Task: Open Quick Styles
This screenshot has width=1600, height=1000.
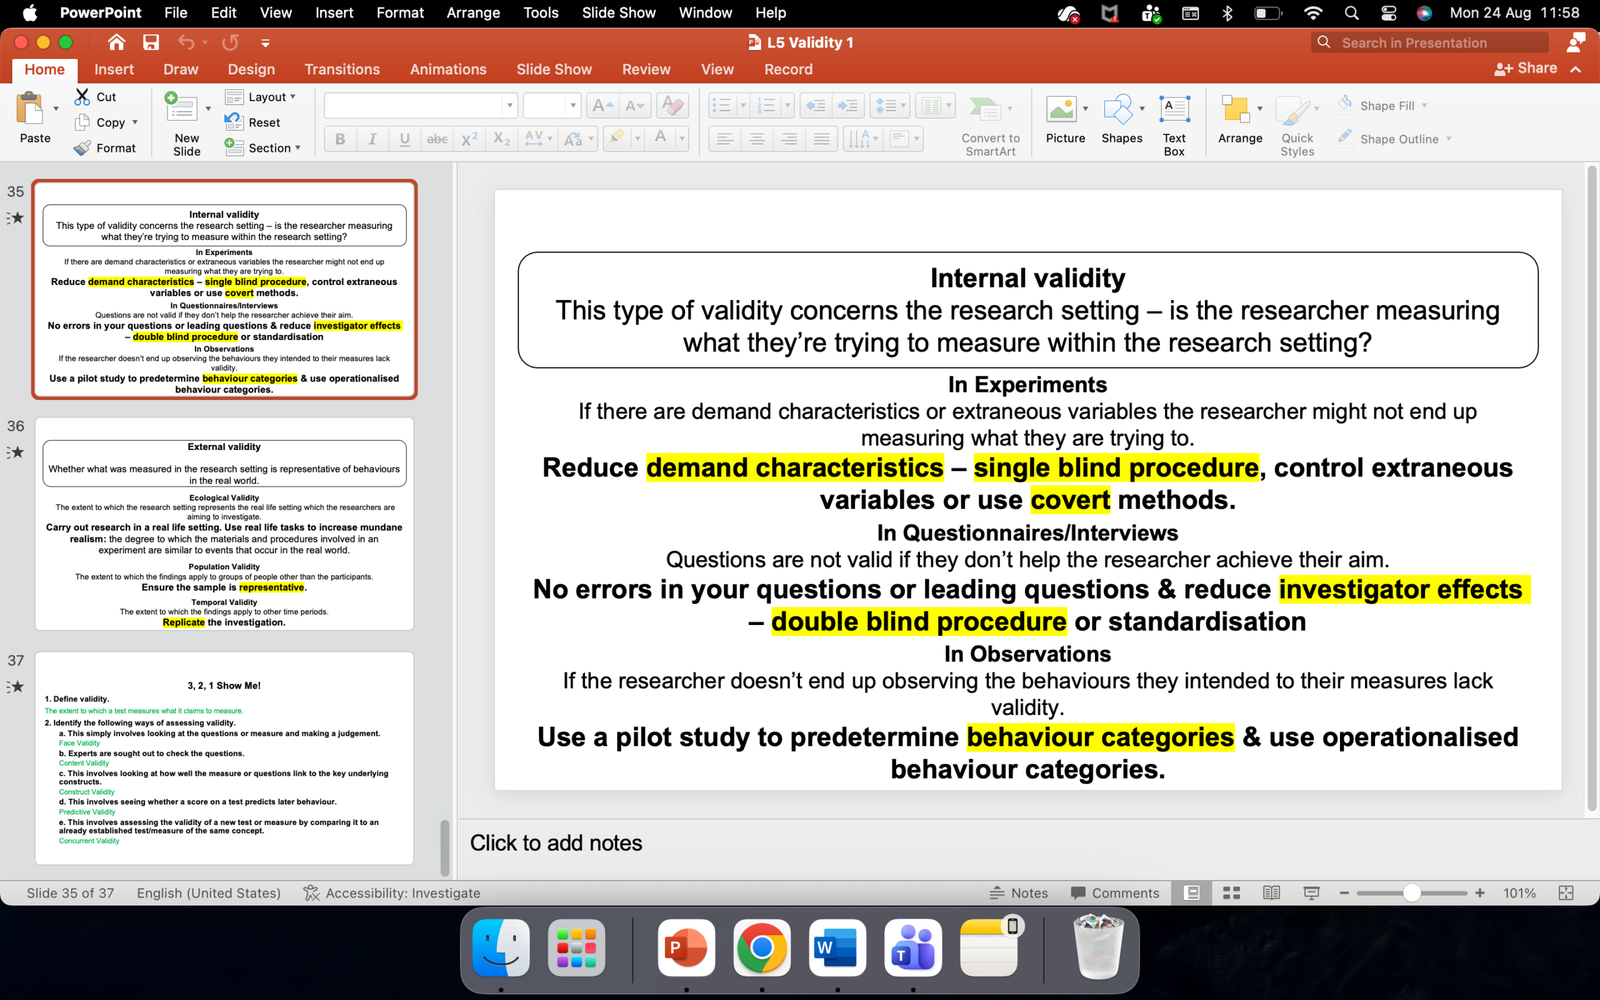Action: [1297, 124]
